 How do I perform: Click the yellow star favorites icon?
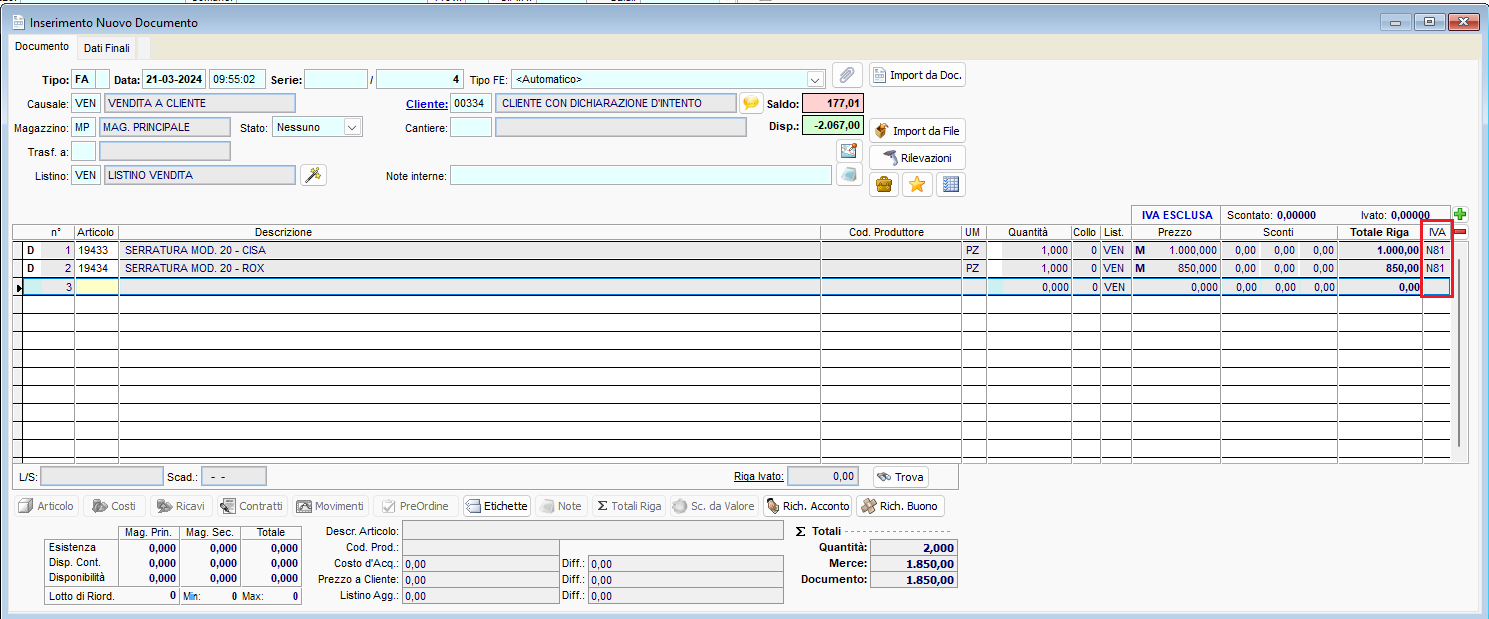click(917, 184)
